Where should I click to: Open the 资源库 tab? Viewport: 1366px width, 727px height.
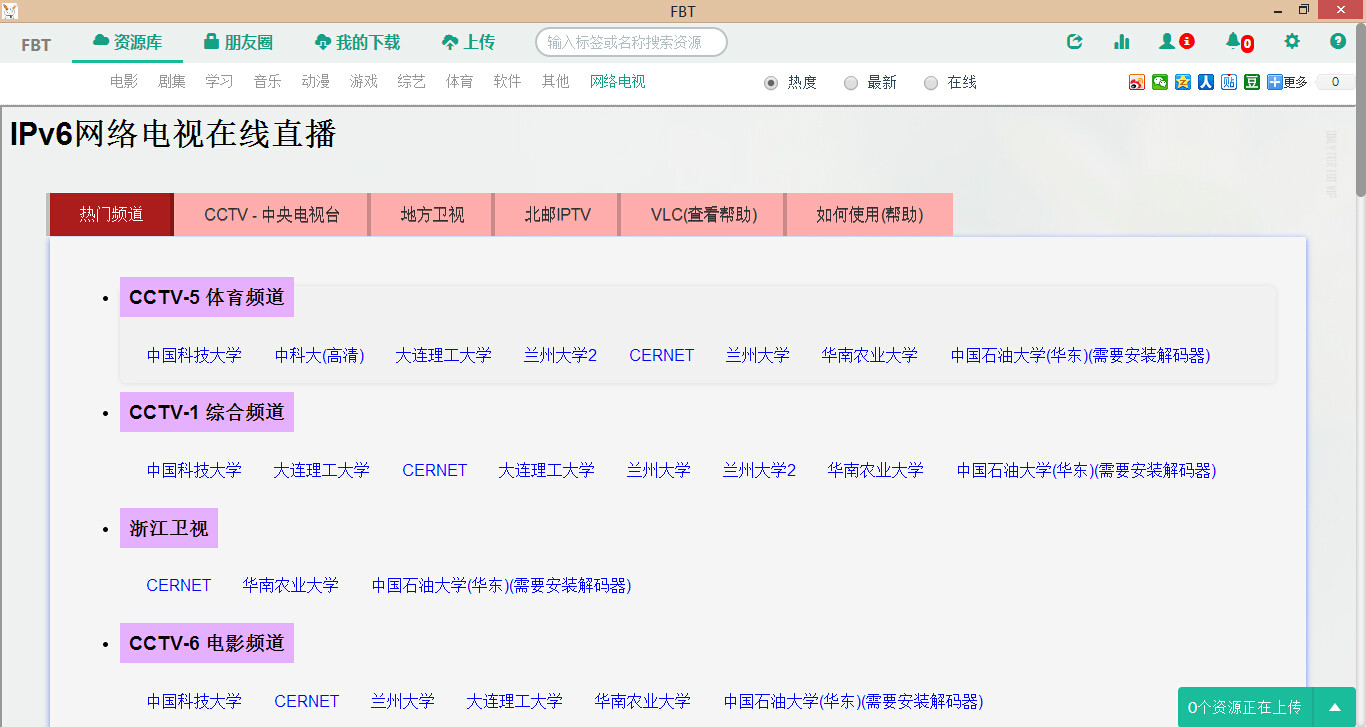point(127,42)
